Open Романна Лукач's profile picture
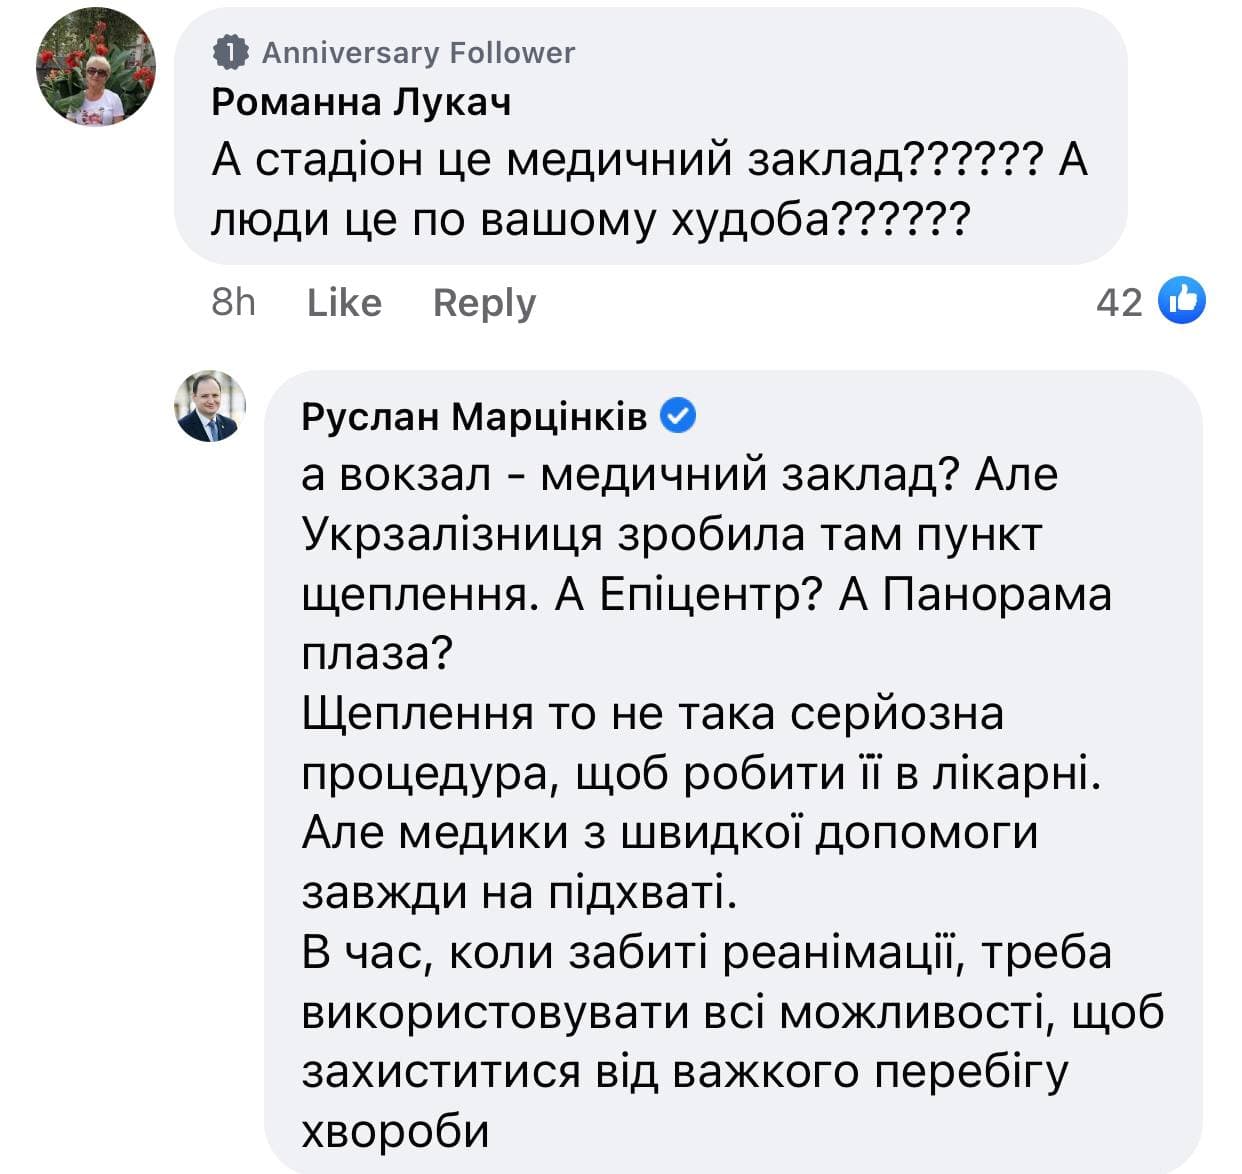Screen dimensions: 1242x1174 pyautogui.click(x=96, y=68)
